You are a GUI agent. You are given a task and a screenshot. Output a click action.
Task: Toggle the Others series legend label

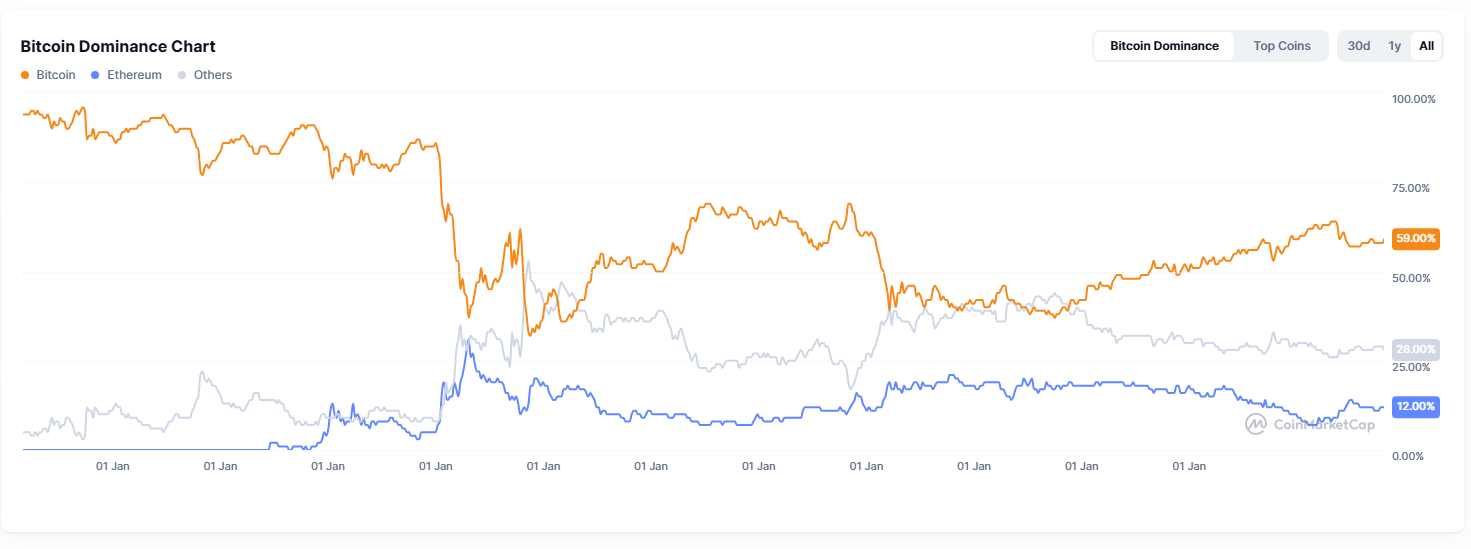click(x=213, y=75)
